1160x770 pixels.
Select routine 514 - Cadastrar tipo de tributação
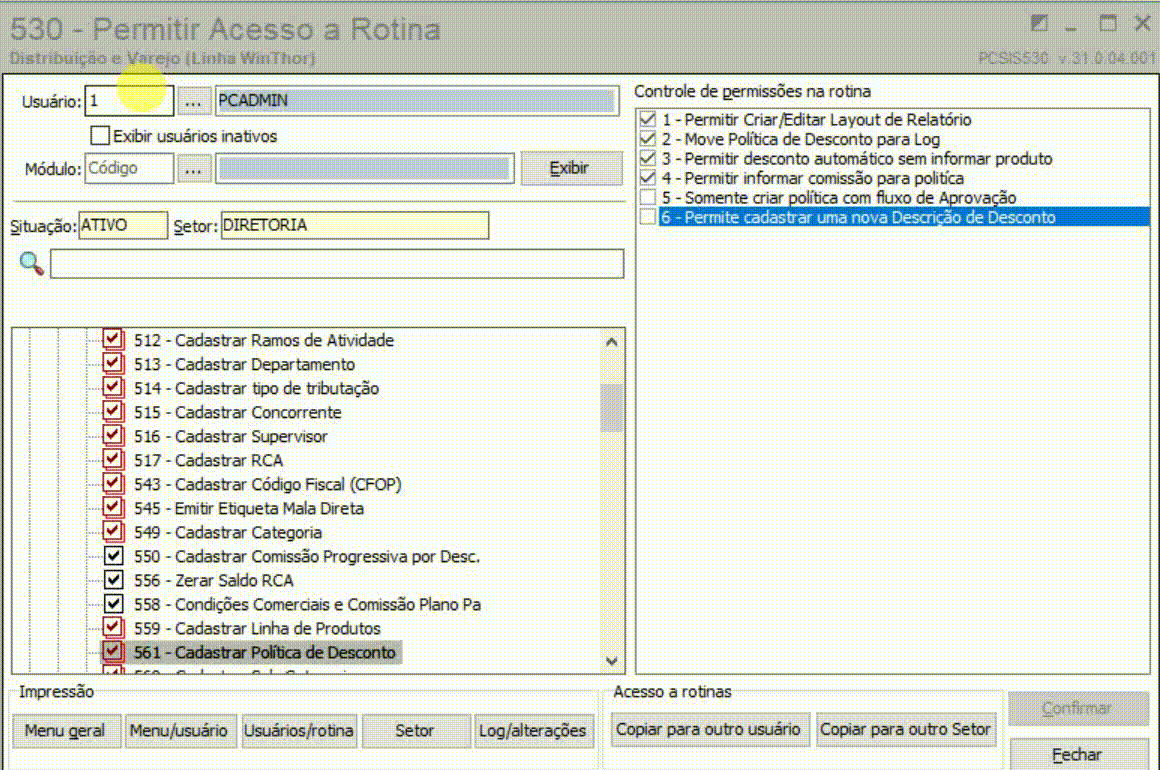point(257,388)
